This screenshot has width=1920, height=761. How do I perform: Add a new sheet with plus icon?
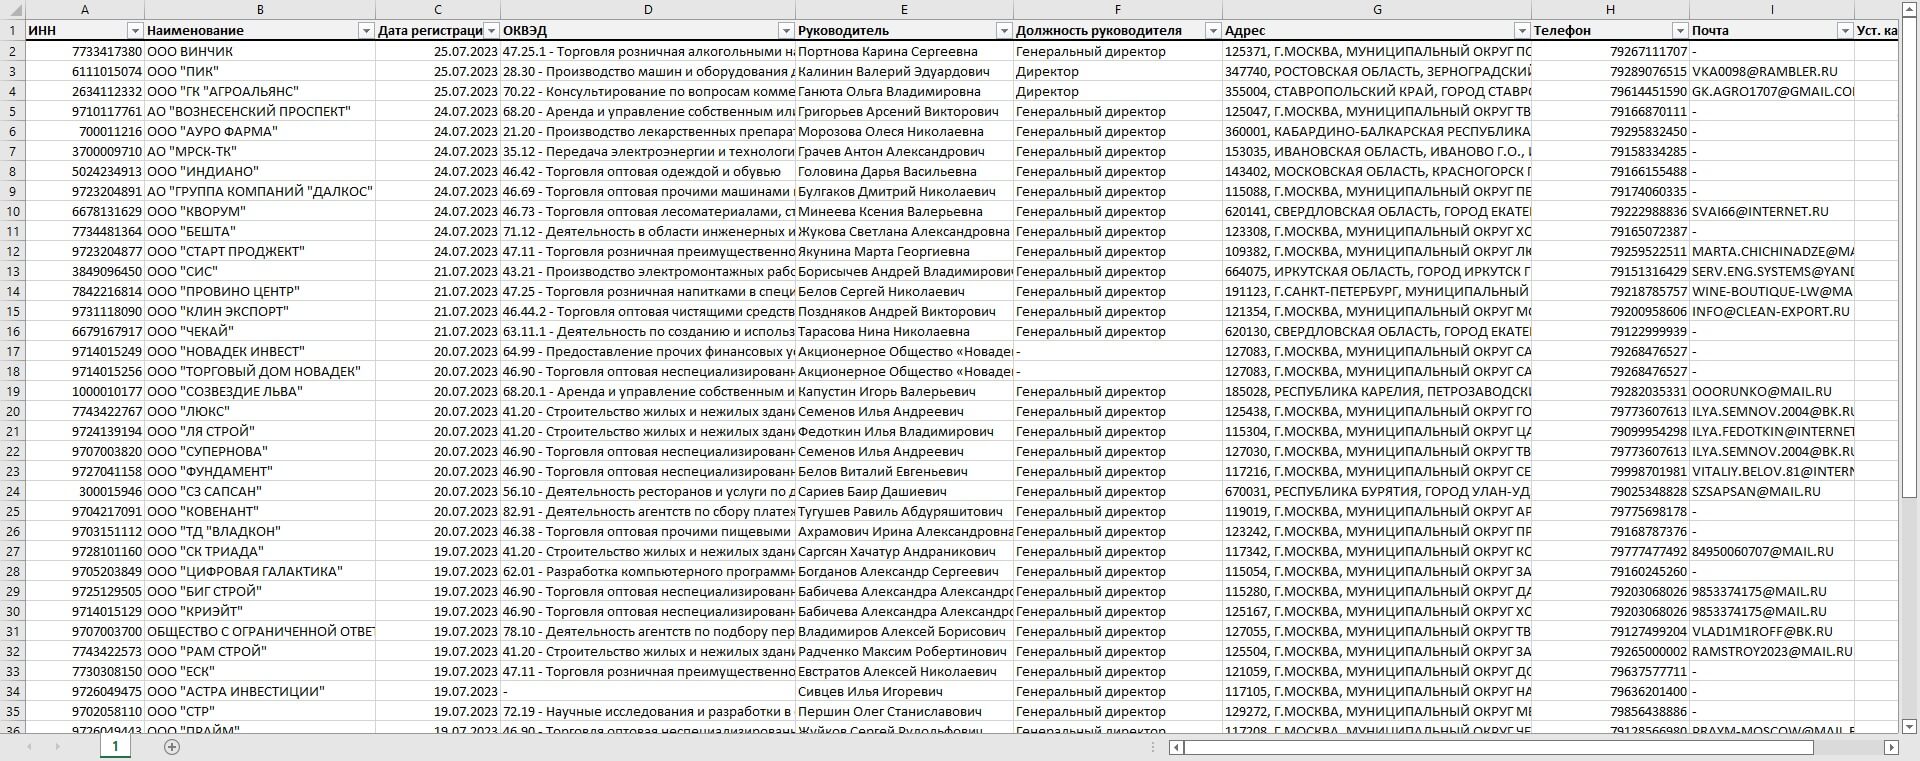[x=172, y=747]
